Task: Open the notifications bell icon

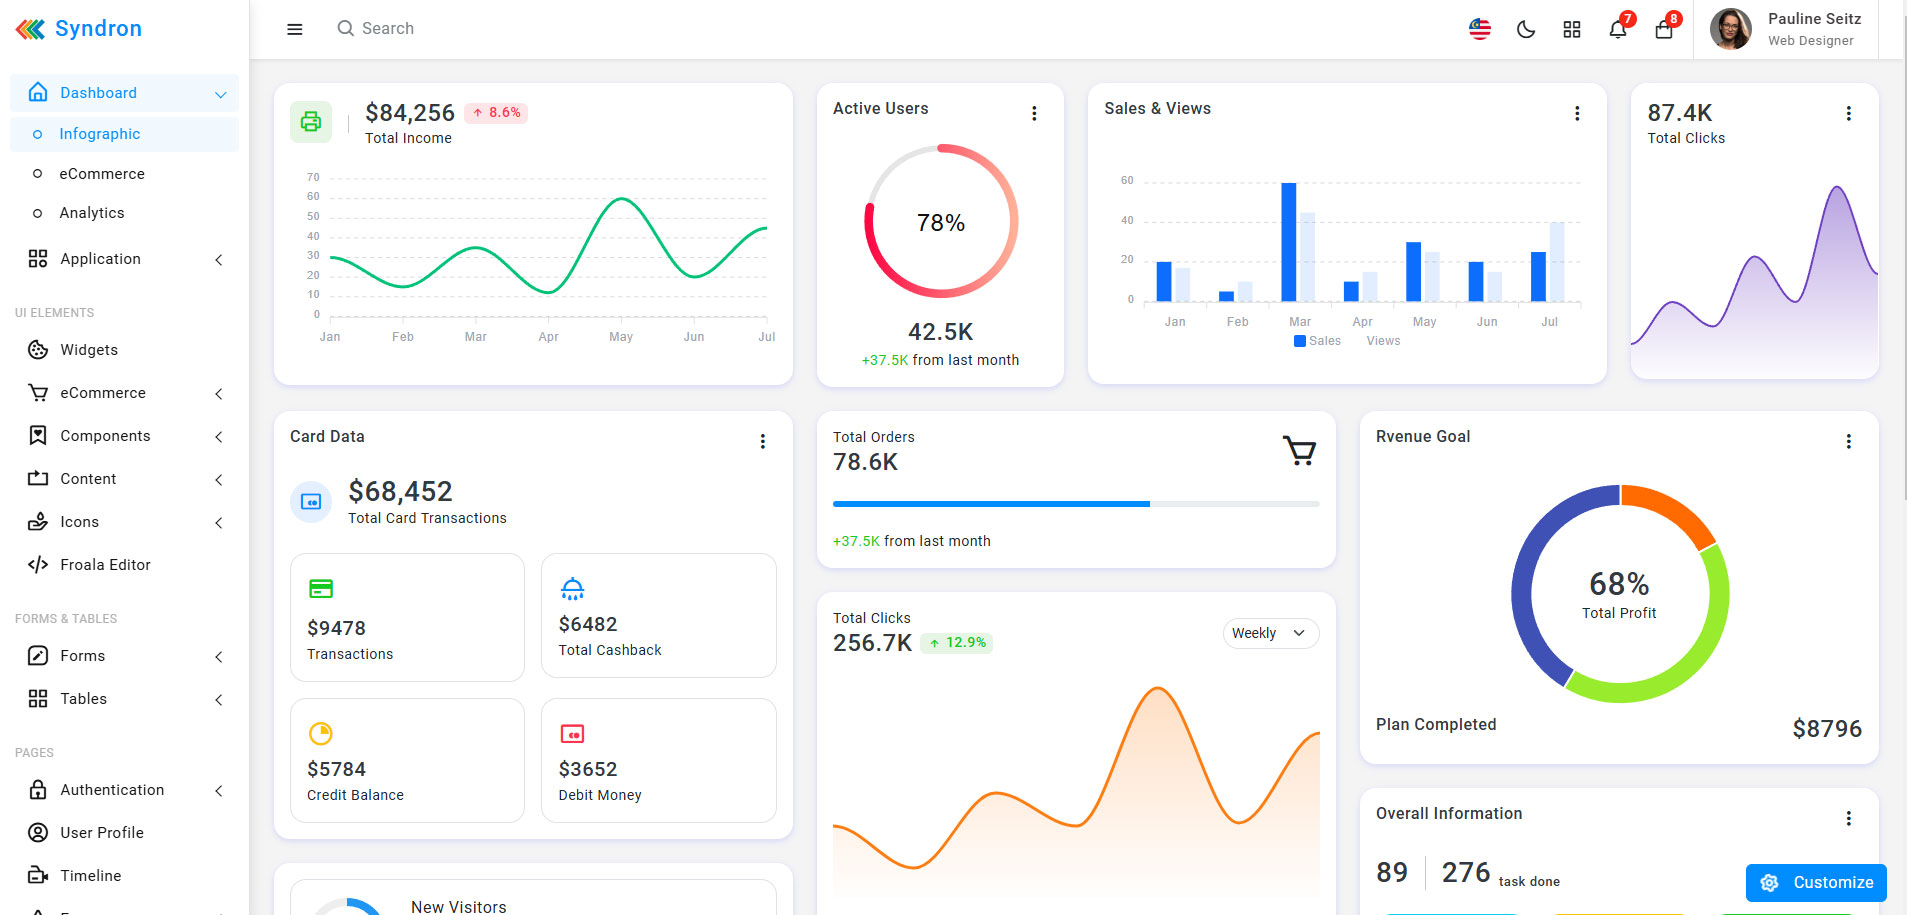Action: (x=1618, y=29)
